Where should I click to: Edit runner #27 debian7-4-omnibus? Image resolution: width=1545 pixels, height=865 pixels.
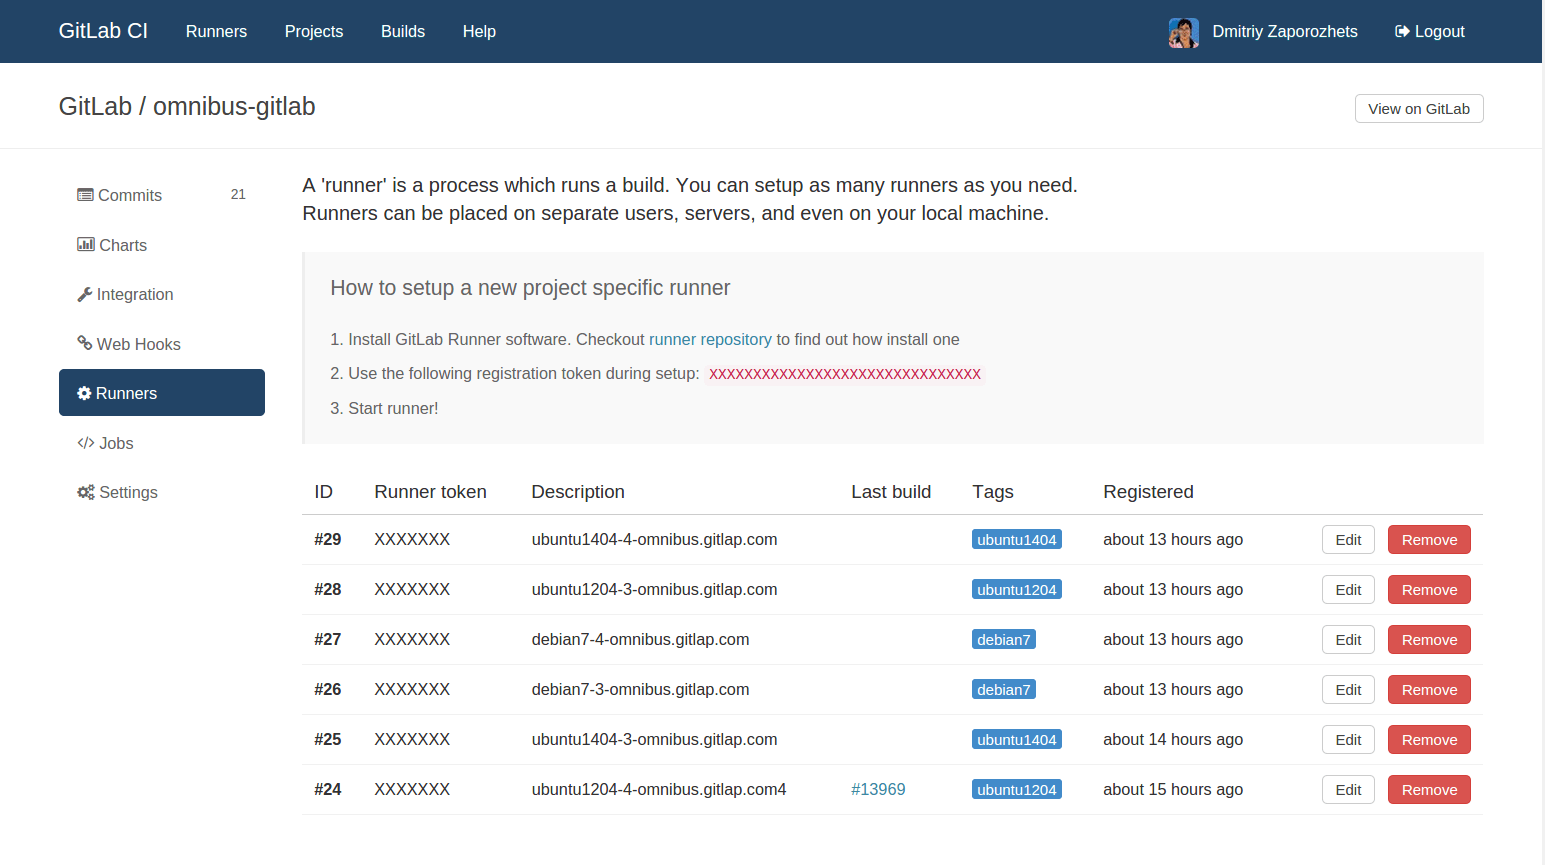[x=1348, y=640]
